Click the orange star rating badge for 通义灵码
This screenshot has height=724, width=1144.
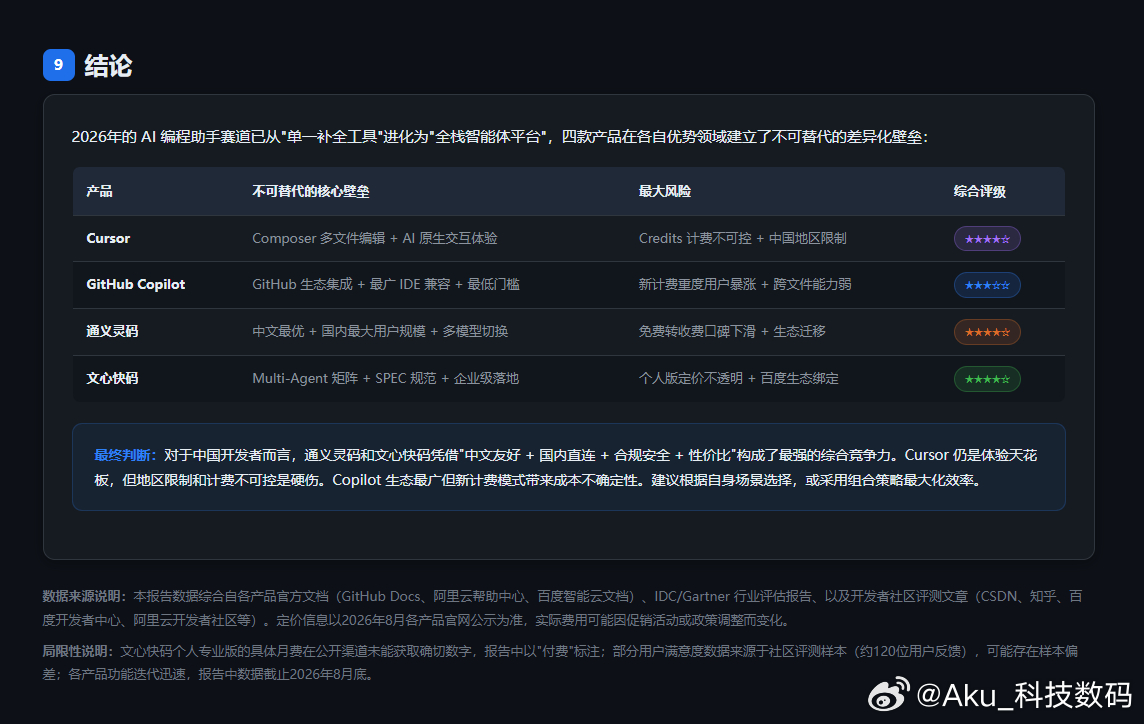click(987, 332)
